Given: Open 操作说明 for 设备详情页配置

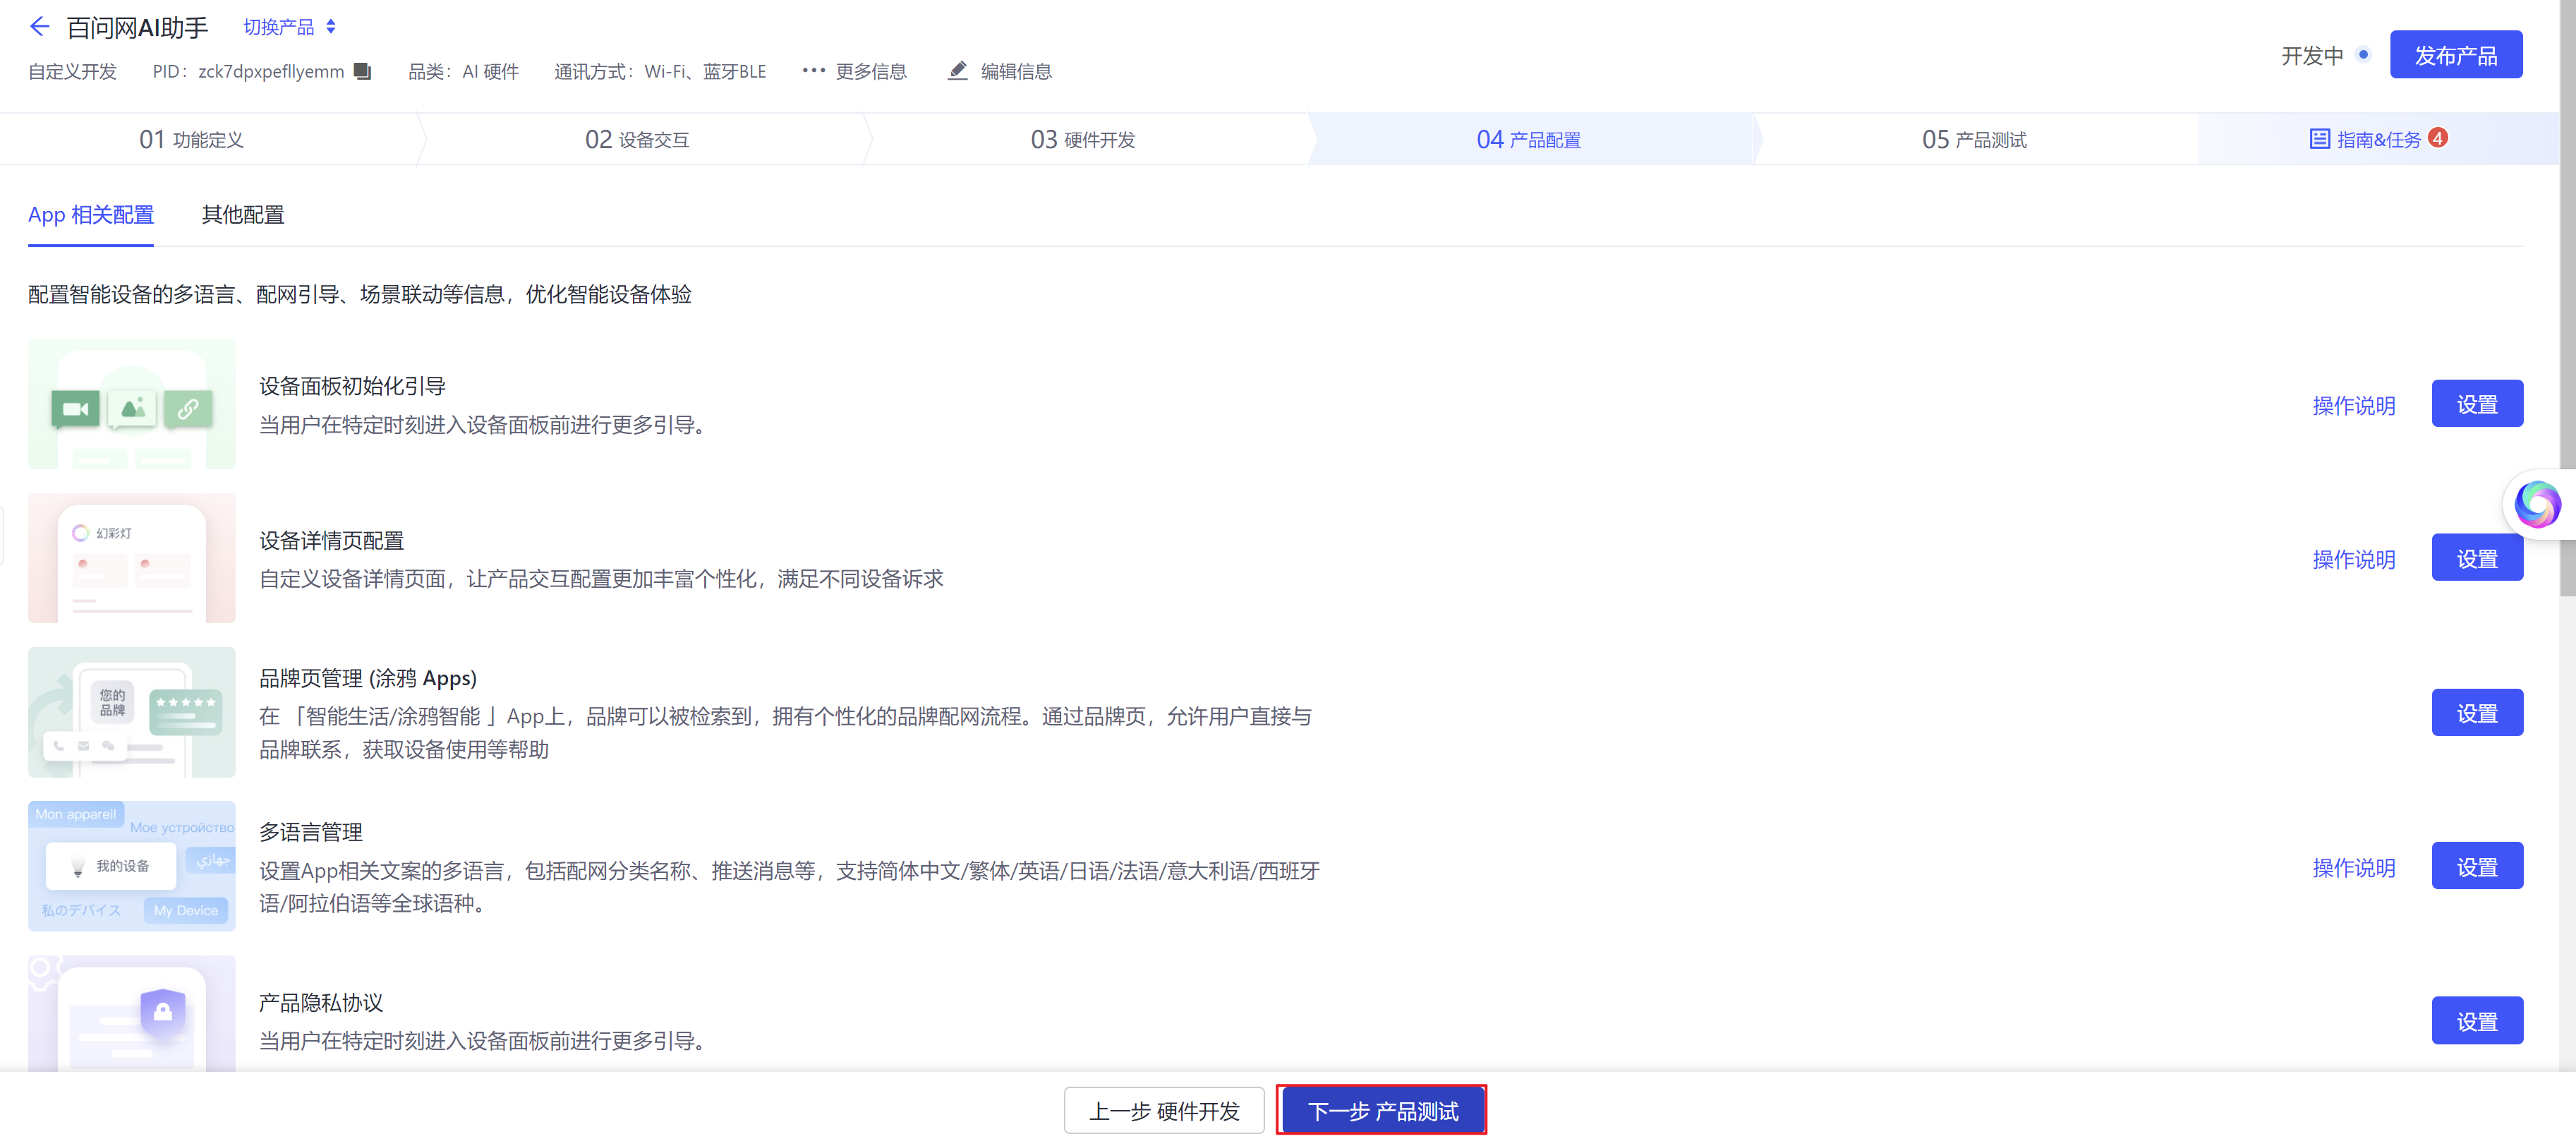Looking at the screenshot, I should [x=2353, y=559].
